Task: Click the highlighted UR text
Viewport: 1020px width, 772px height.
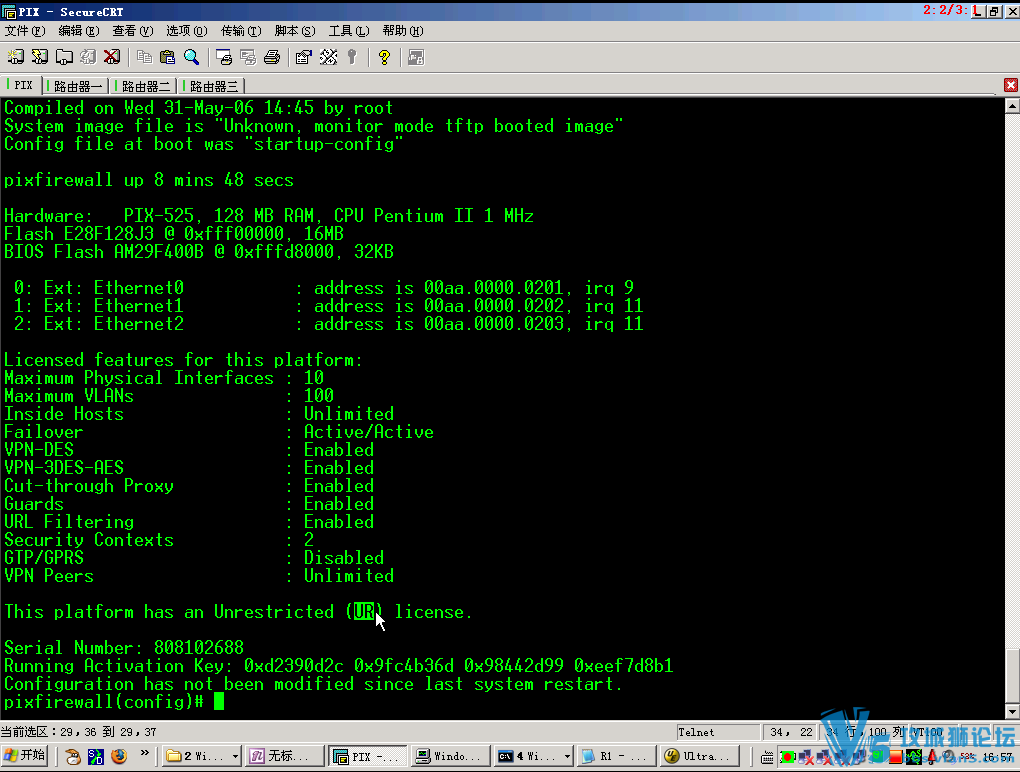Action: 364,611
